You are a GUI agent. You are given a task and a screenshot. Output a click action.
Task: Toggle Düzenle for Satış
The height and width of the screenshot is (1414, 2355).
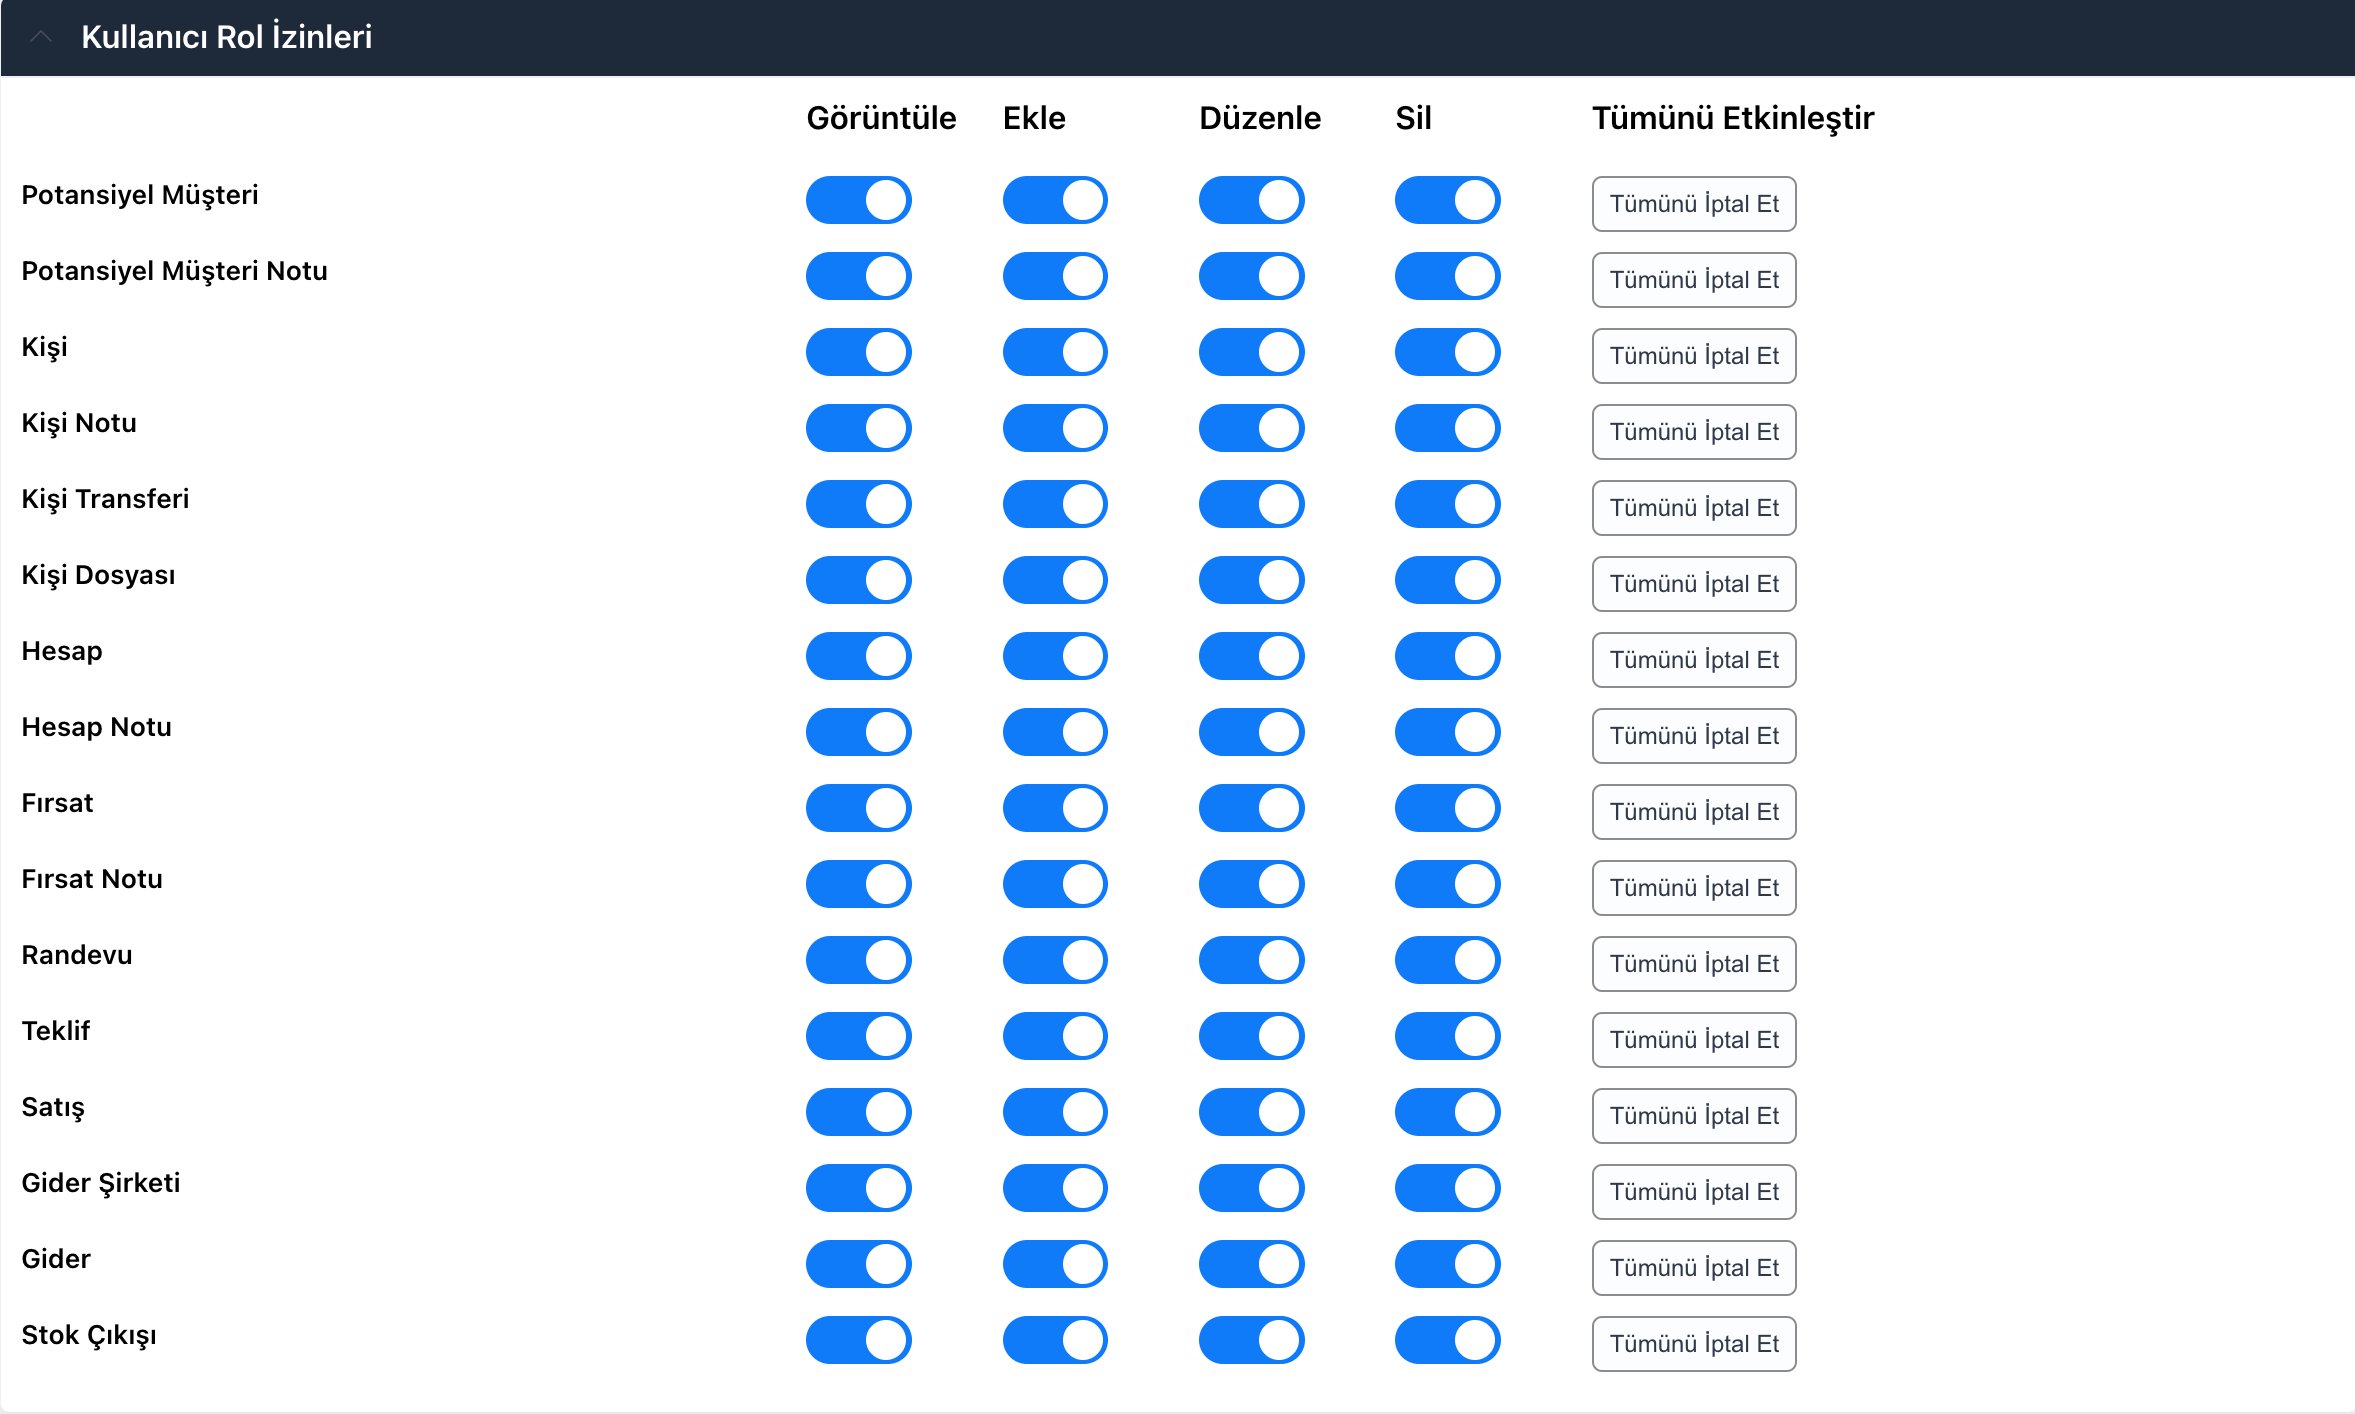(1251, 1112)
